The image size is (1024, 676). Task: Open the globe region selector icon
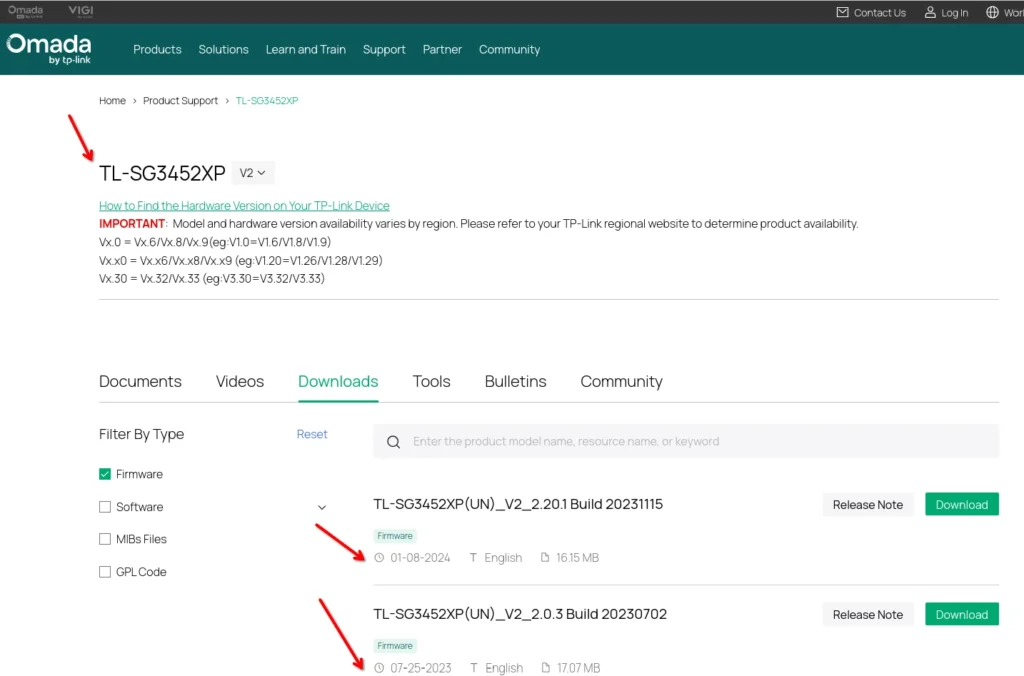(x=992, y=12)
